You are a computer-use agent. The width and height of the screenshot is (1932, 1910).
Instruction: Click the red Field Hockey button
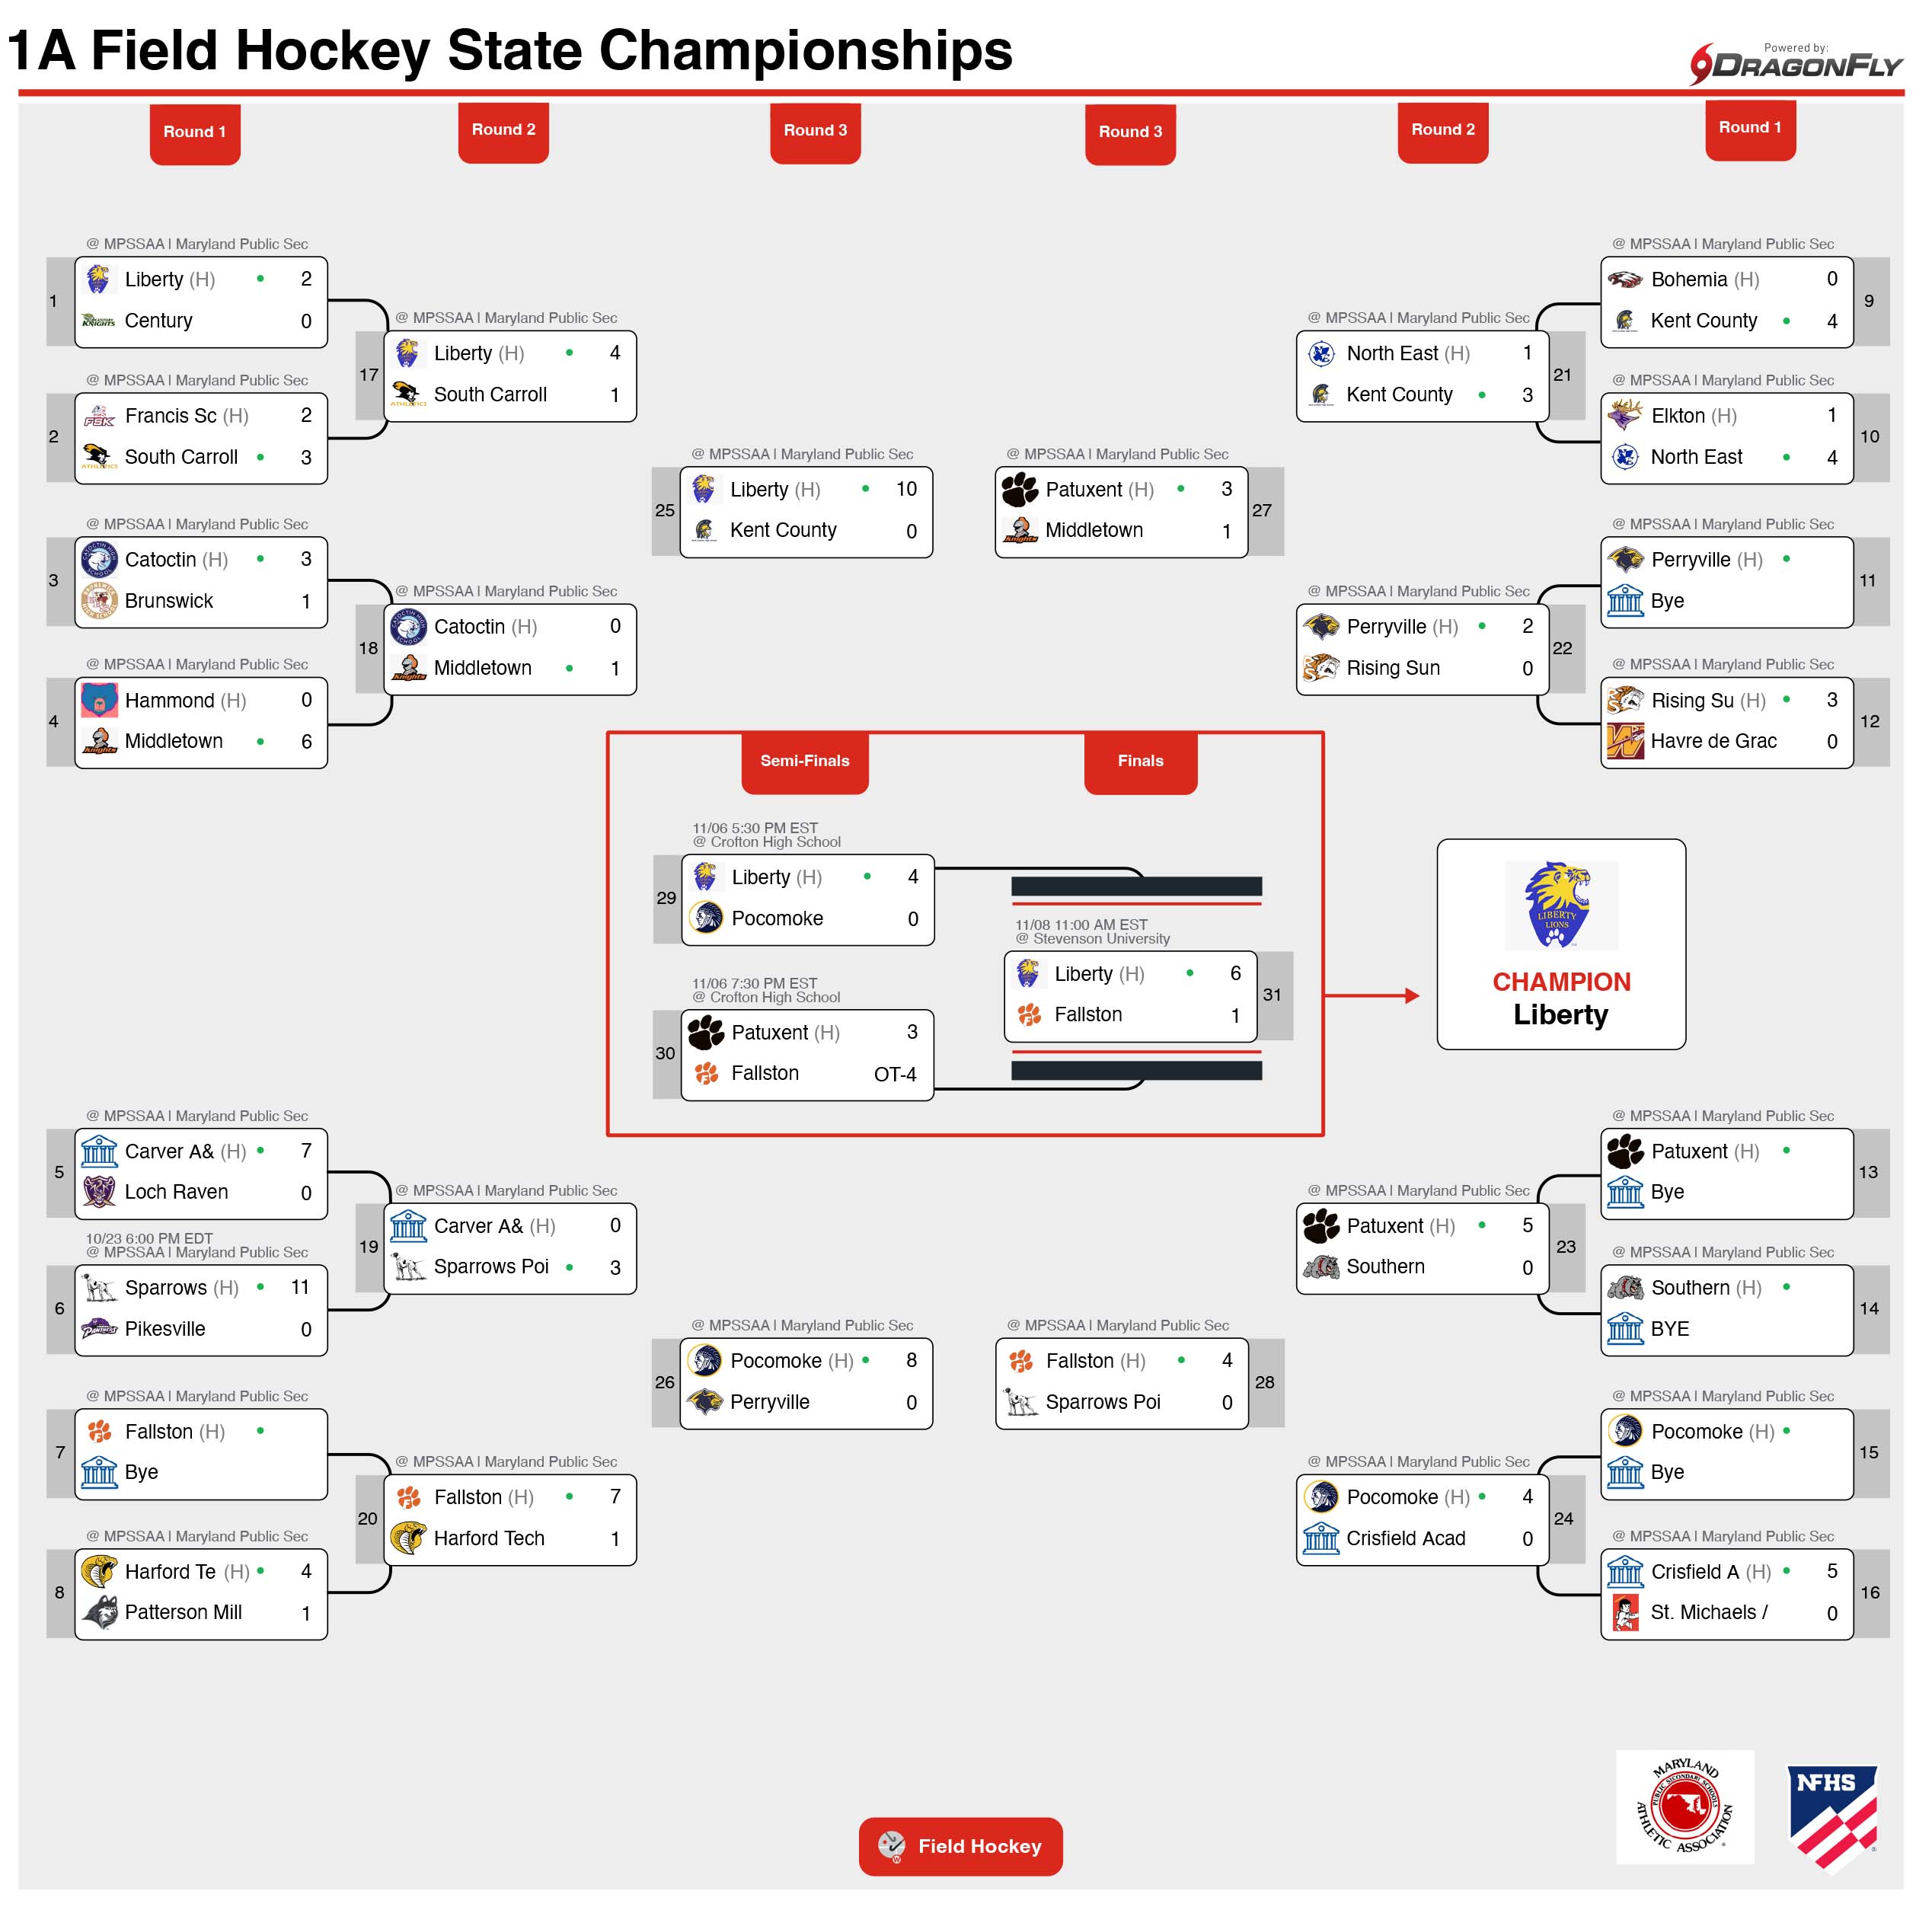point(960,1846)
